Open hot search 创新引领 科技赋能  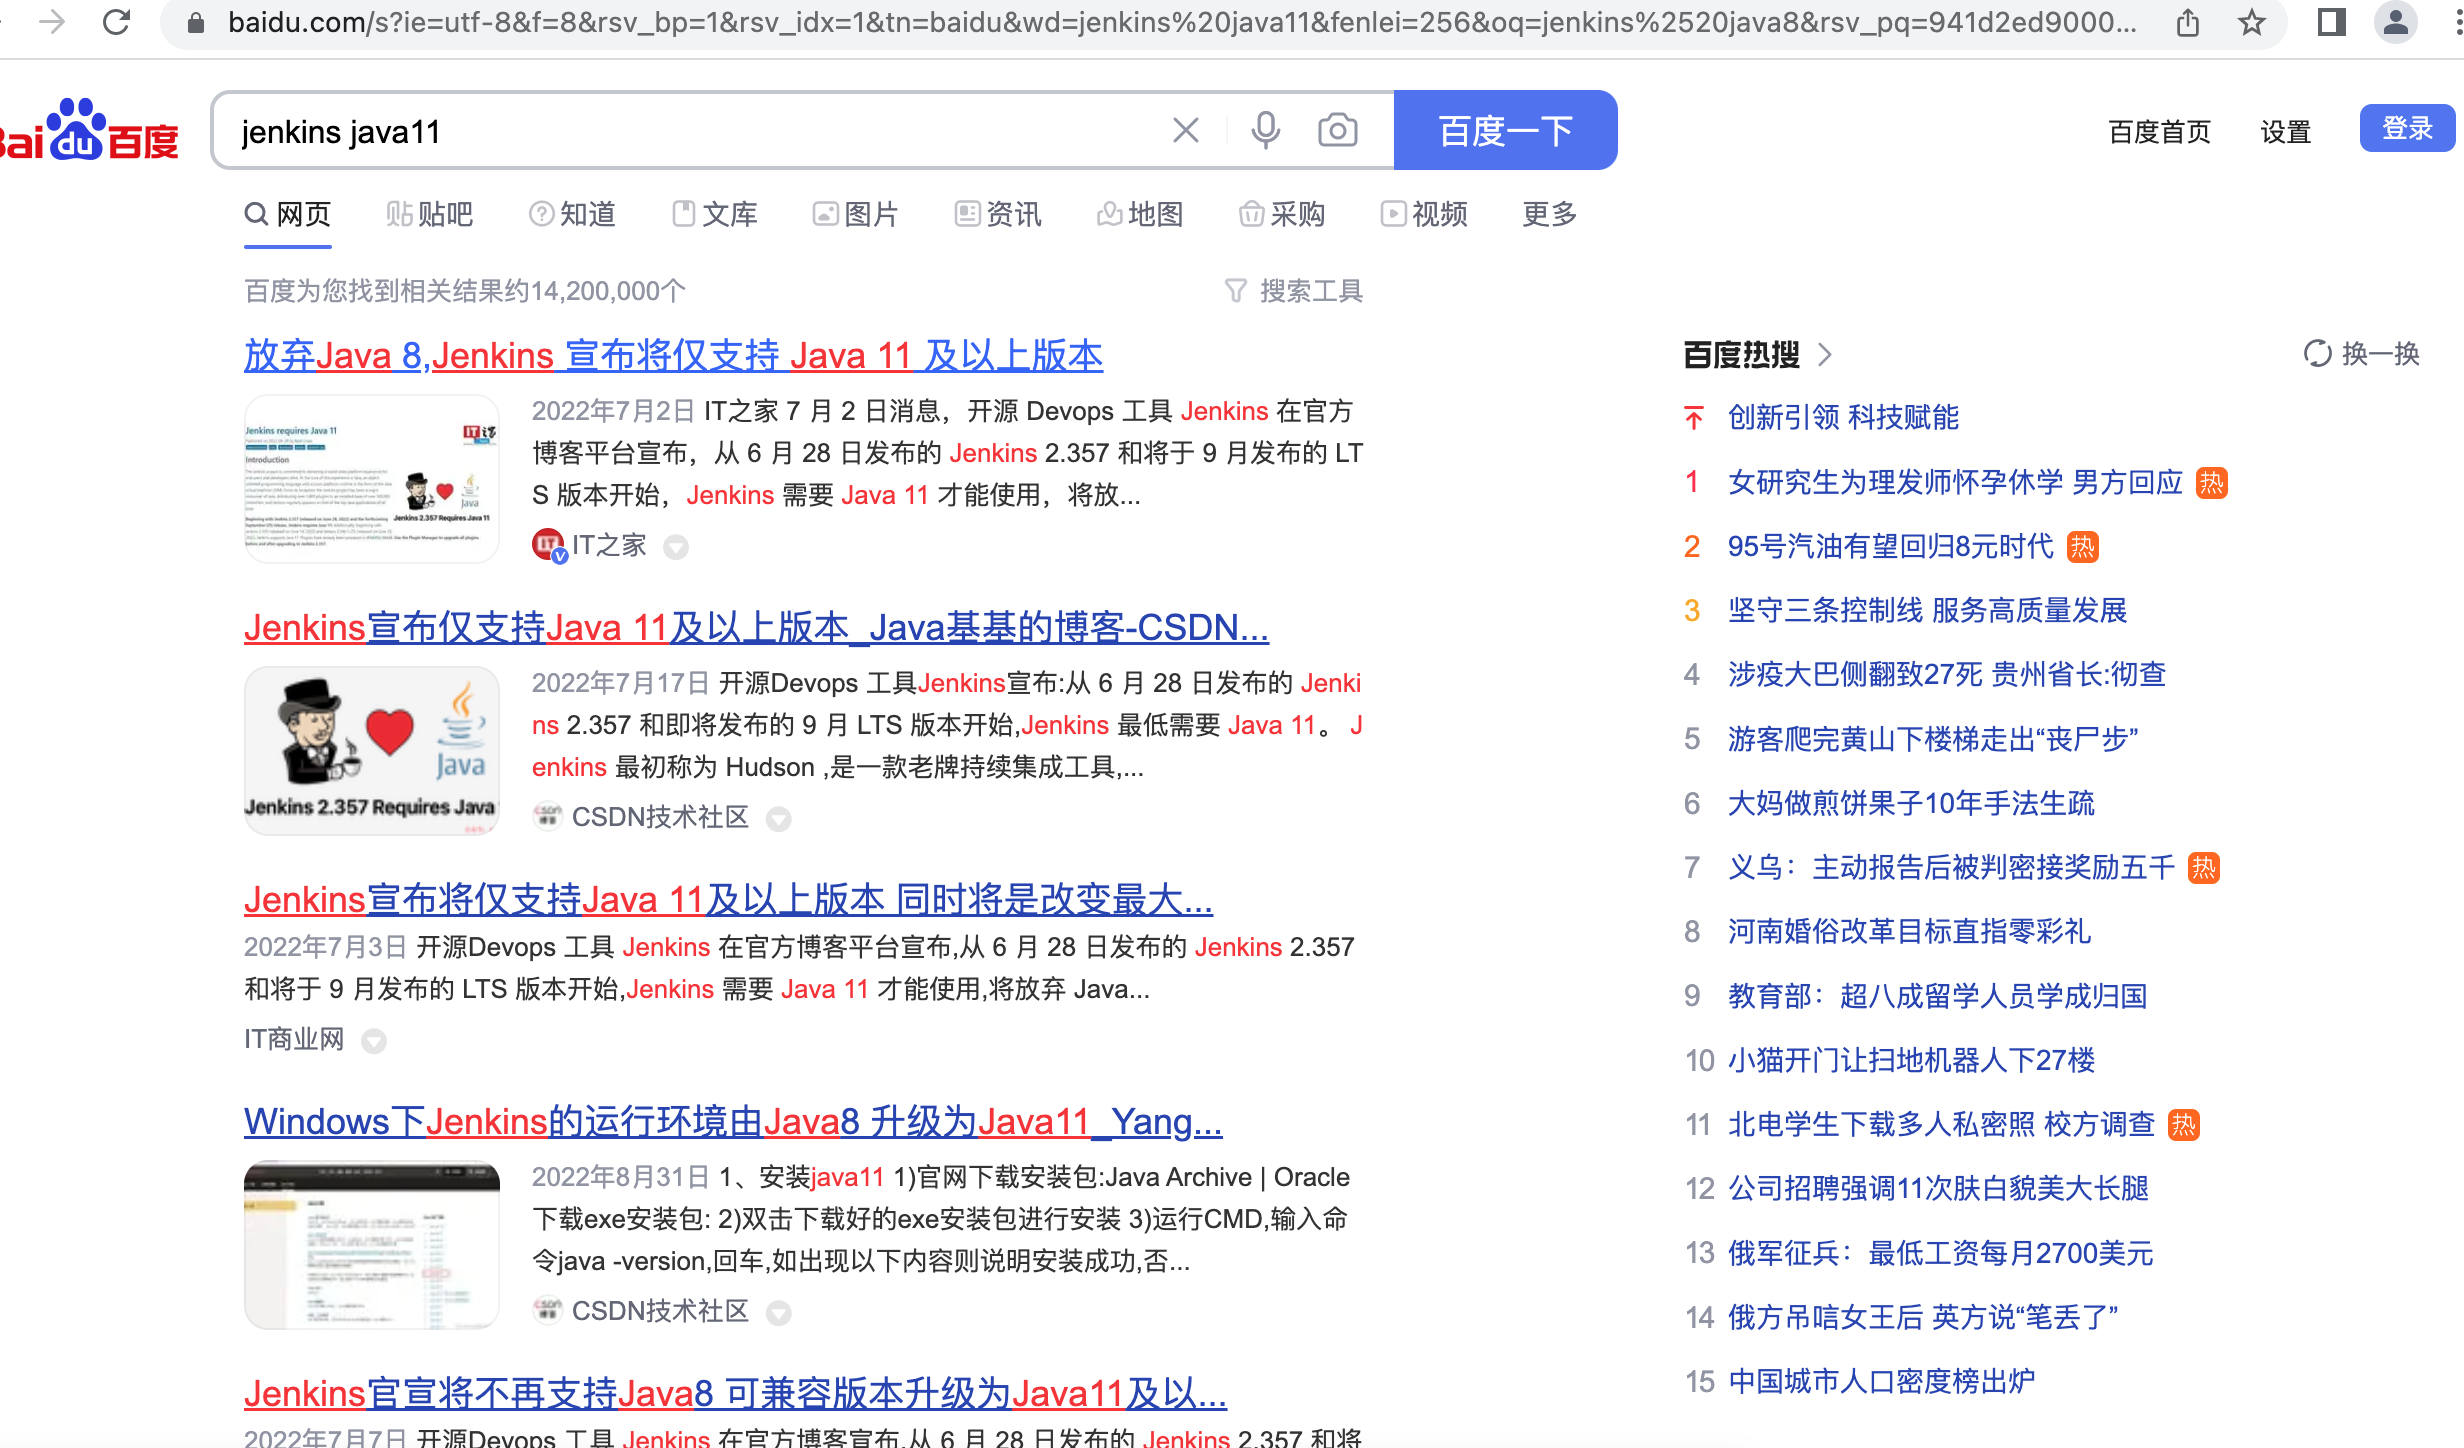pyautogui.click(x=1843, y=418)
